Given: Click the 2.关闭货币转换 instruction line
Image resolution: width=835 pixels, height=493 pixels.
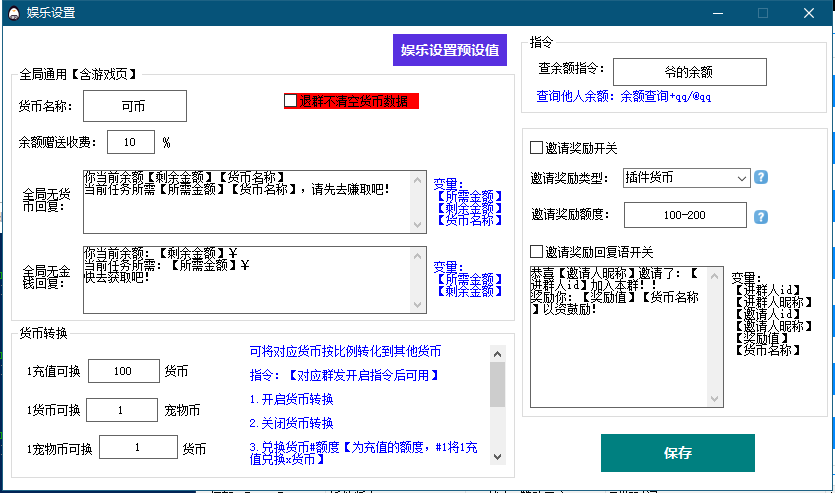Looking at the screenshot, I should [x=291, y=423].
